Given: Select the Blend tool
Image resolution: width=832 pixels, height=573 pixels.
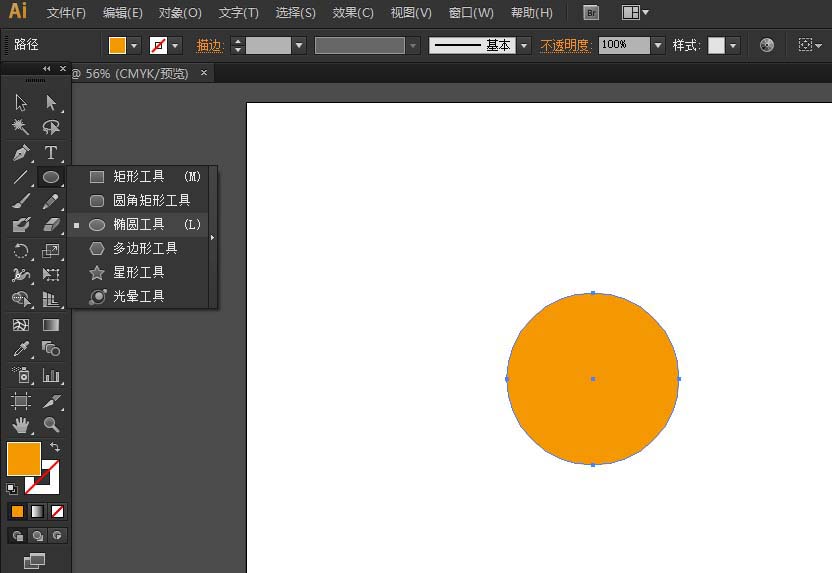Looking at the screenshot, I should click(51, 349).
